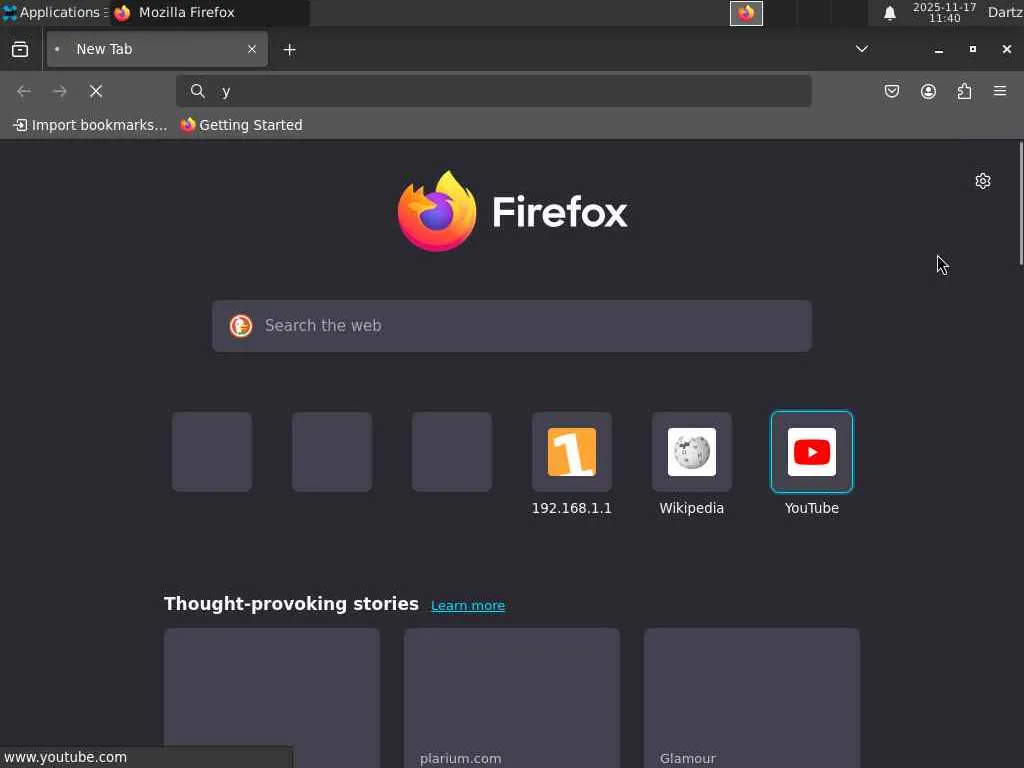Click Import bookmarks in bookmarks toolbar
Screen dimensions: 1024x768
pyautogui.click(x=90, y=125)
